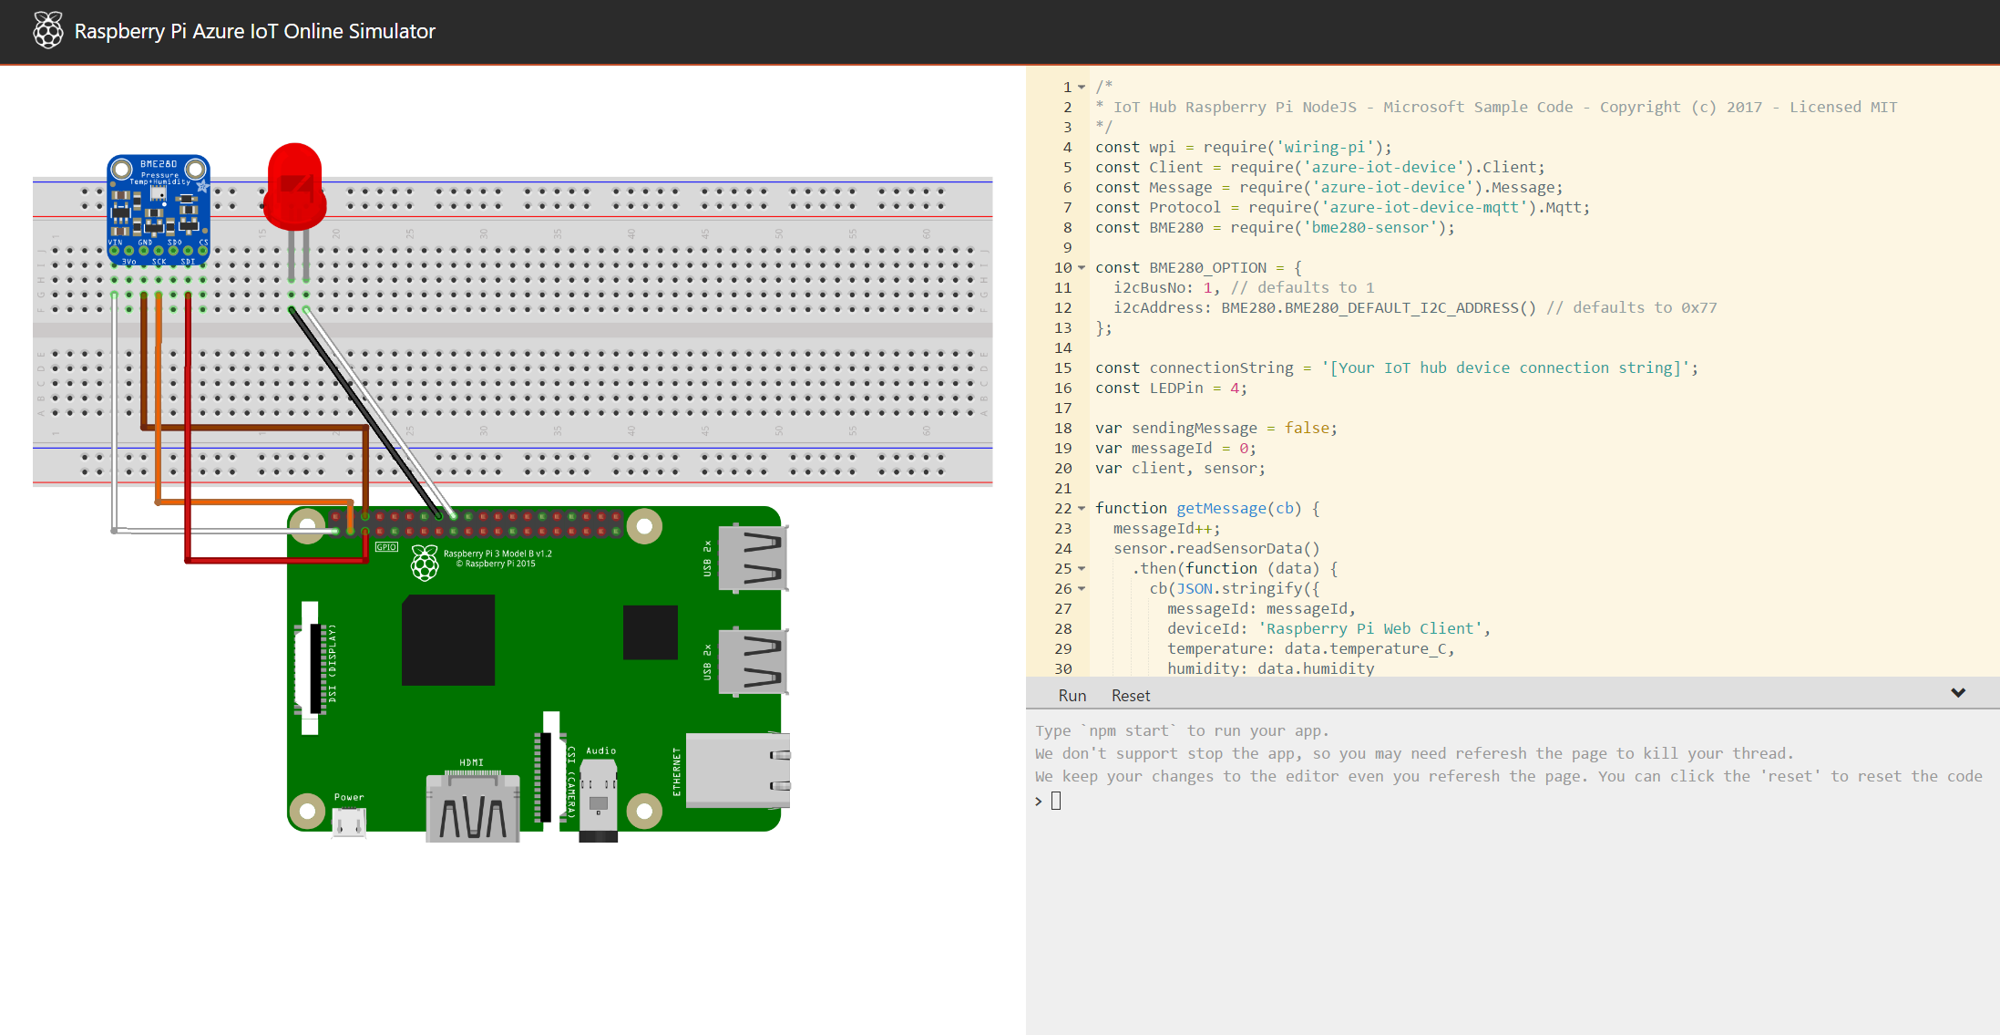Click the BME280 sensor module
Viewport: 2000px width, 1035px height.
tap(158, 210)
